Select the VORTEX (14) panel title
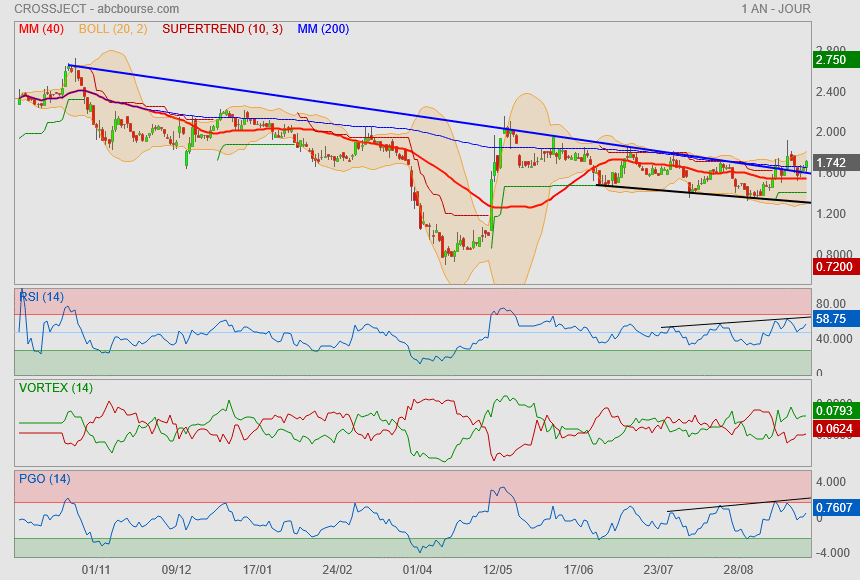Image resolution: width=860 pixels, height=580 pixels. pyautogui.click(x=56, y=387)
